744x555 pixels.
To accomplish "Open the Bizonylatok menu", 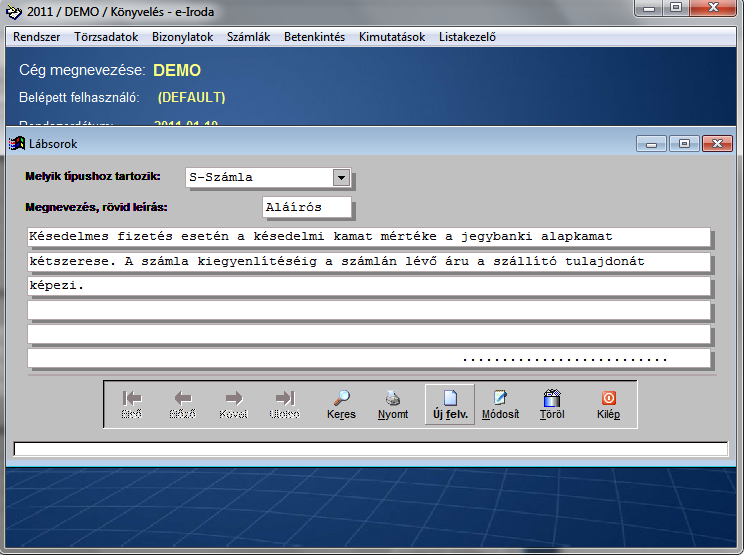I will point(183,37).
